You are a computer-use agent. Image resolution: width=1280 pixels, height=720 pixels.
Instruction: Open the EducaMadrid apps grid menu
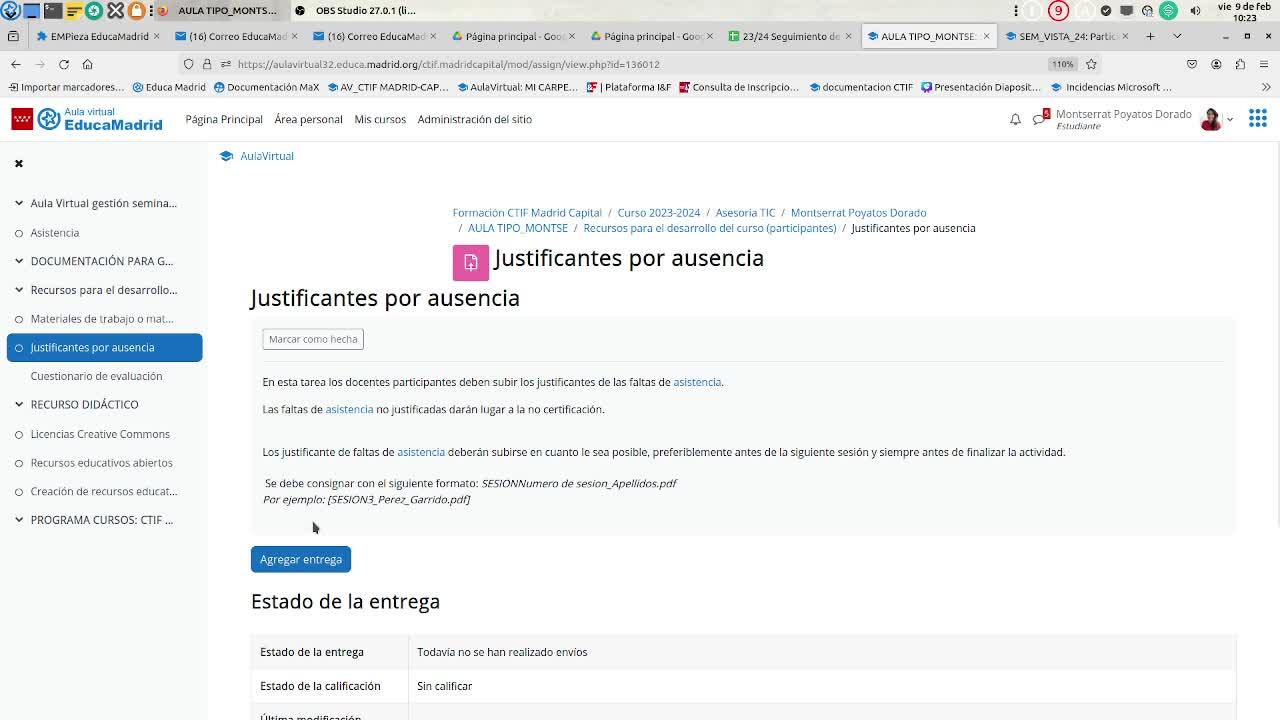pyautogui.click(x=1257, y=119)
